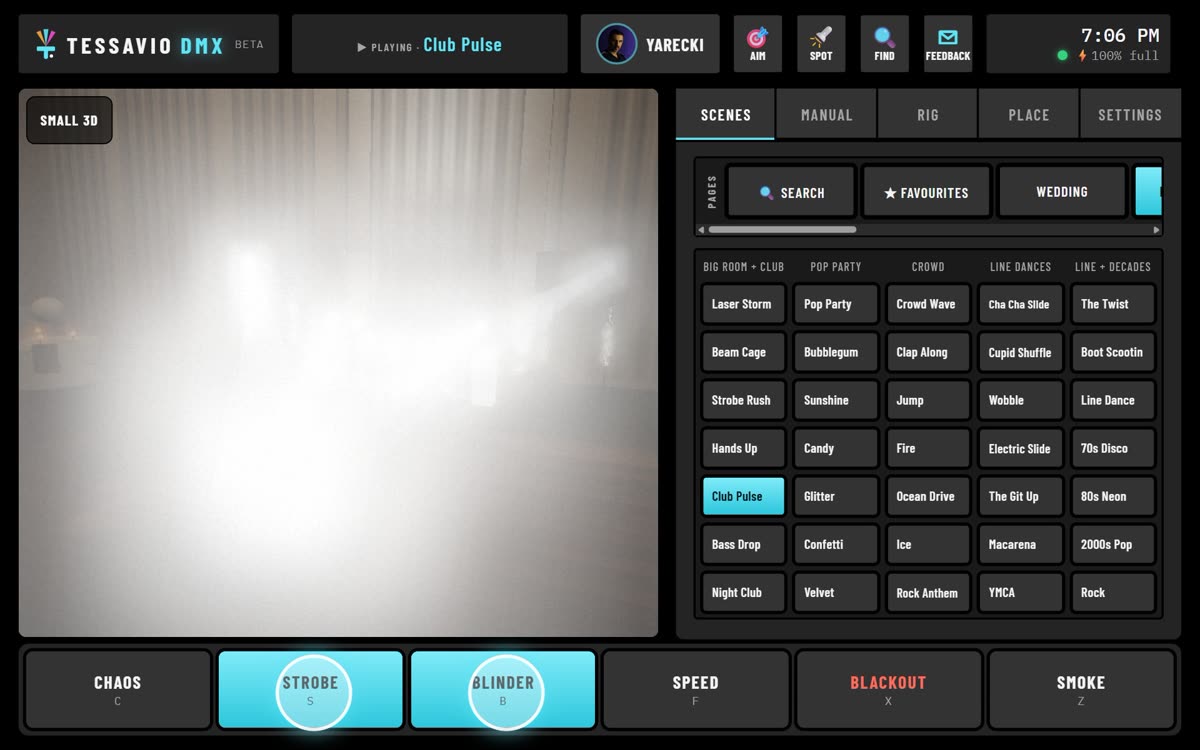
Task: Select the Macarena scene
Action: [1020, 544]
